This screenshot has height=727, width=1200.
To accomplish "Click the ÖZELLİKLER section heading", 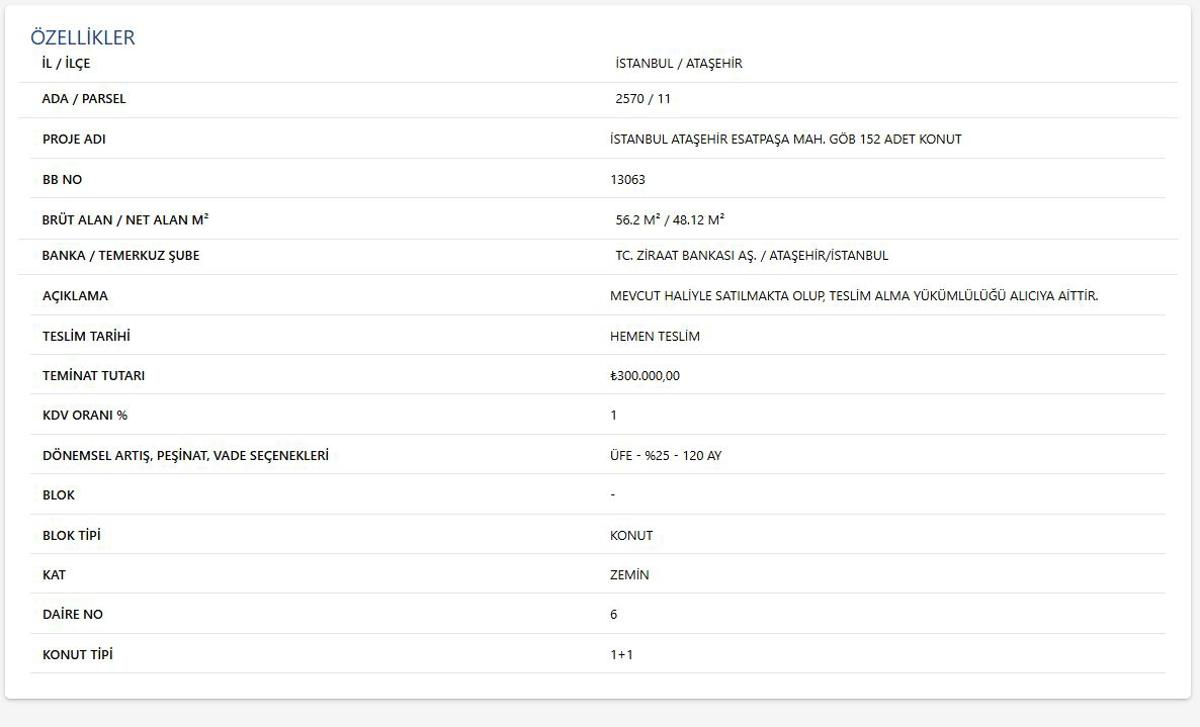I will click(x=82, y=38).
